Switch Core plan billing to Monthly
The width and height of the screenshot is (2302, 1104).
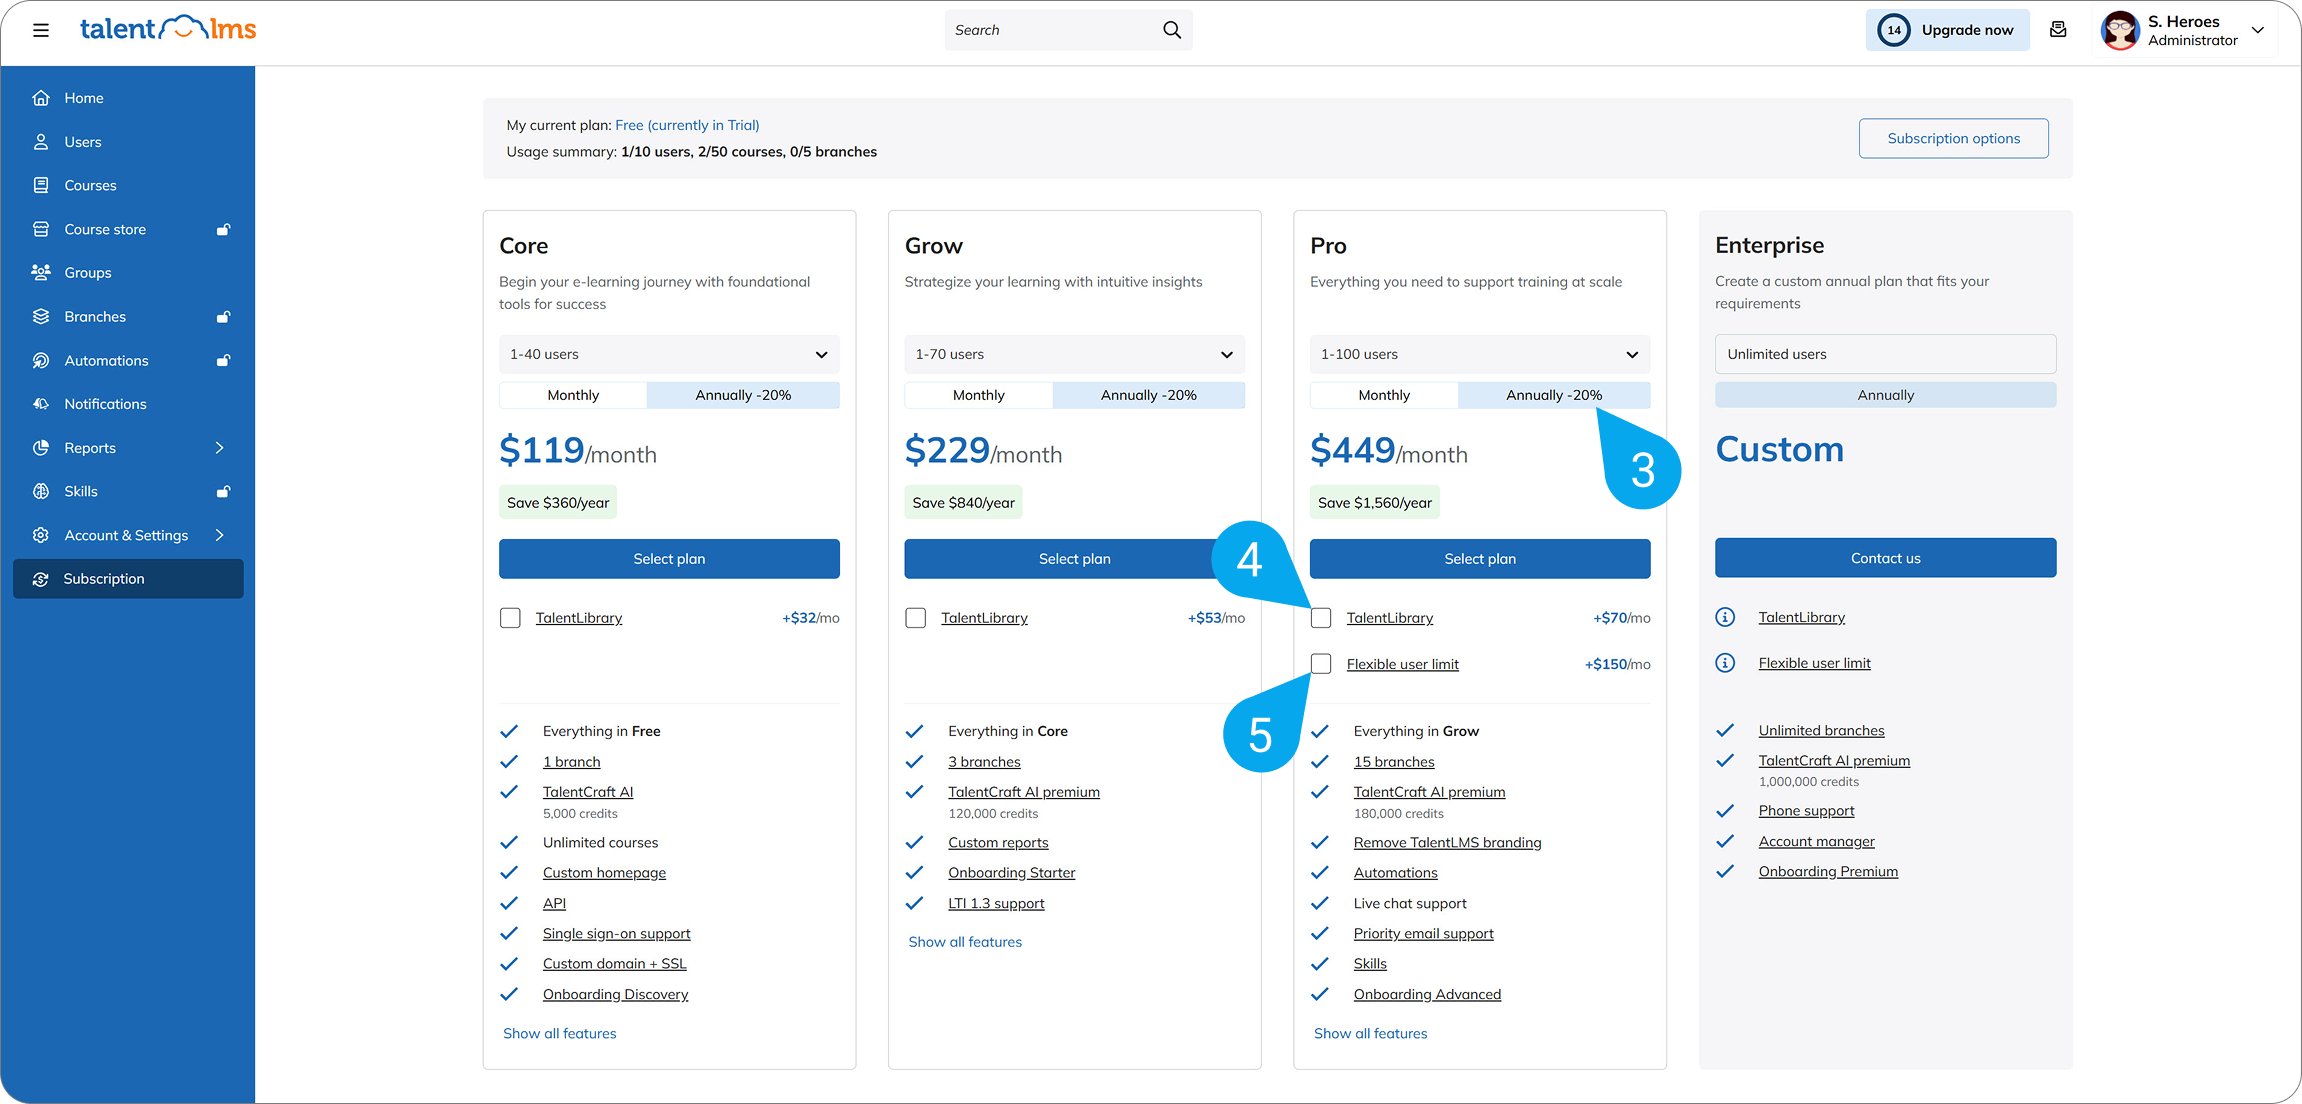573,395
